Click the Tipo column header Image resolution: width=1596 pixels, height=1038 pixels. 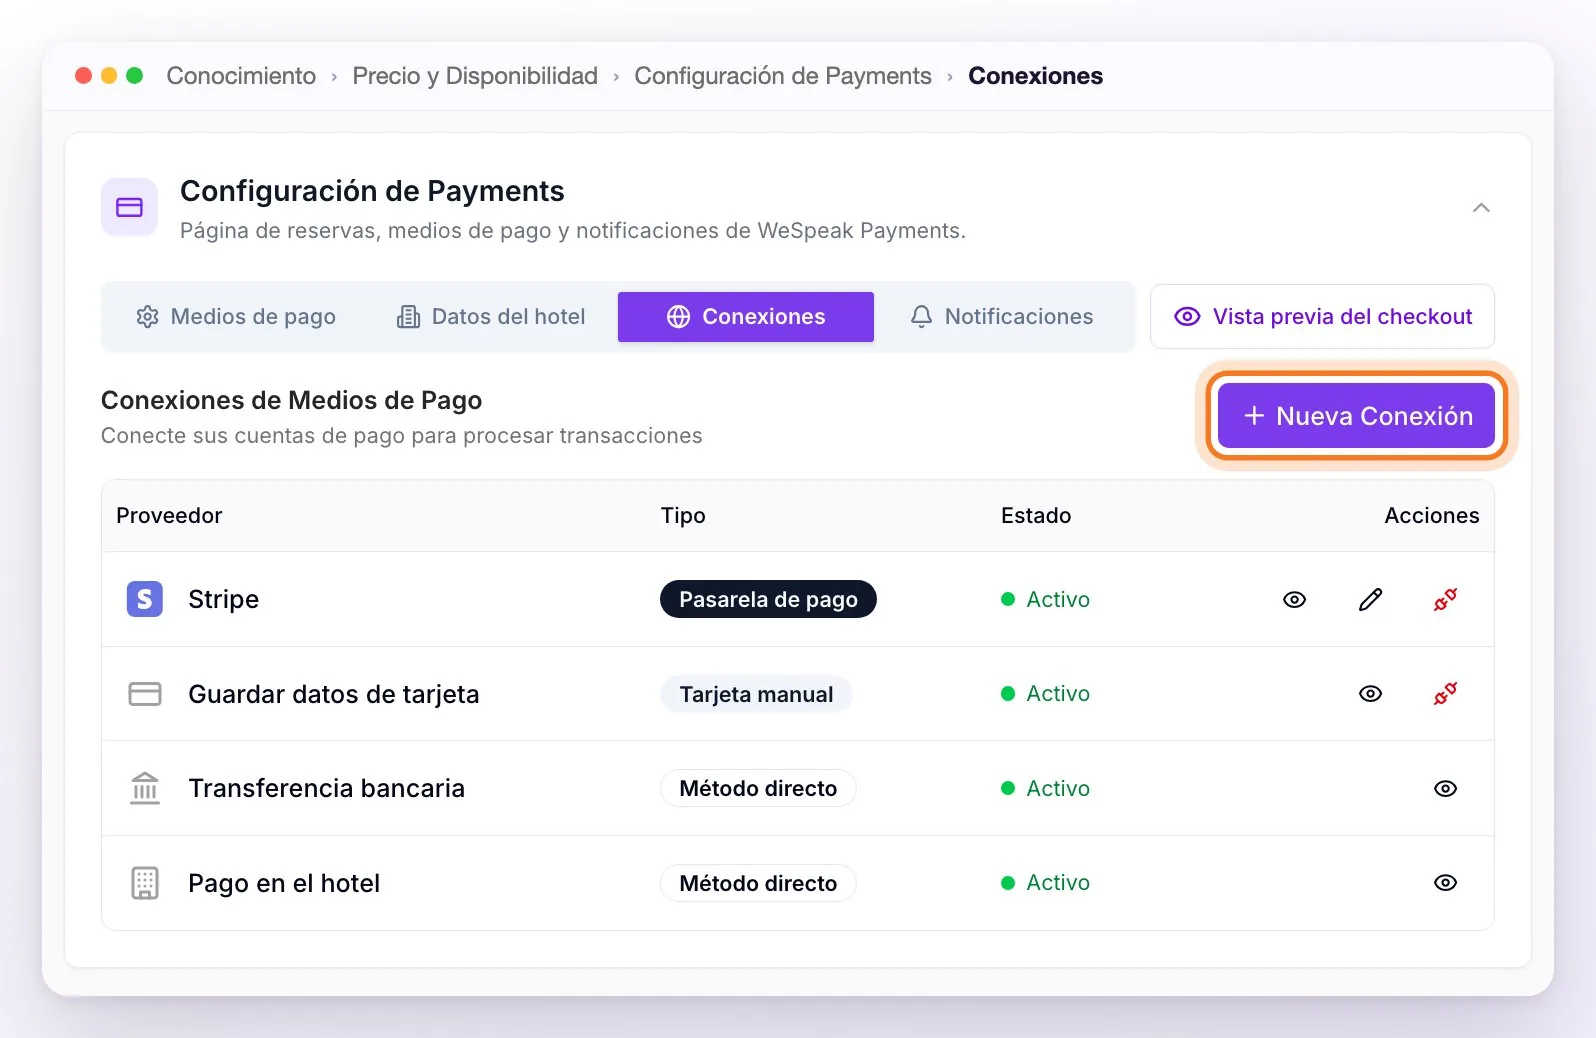[x=683, y=516]
